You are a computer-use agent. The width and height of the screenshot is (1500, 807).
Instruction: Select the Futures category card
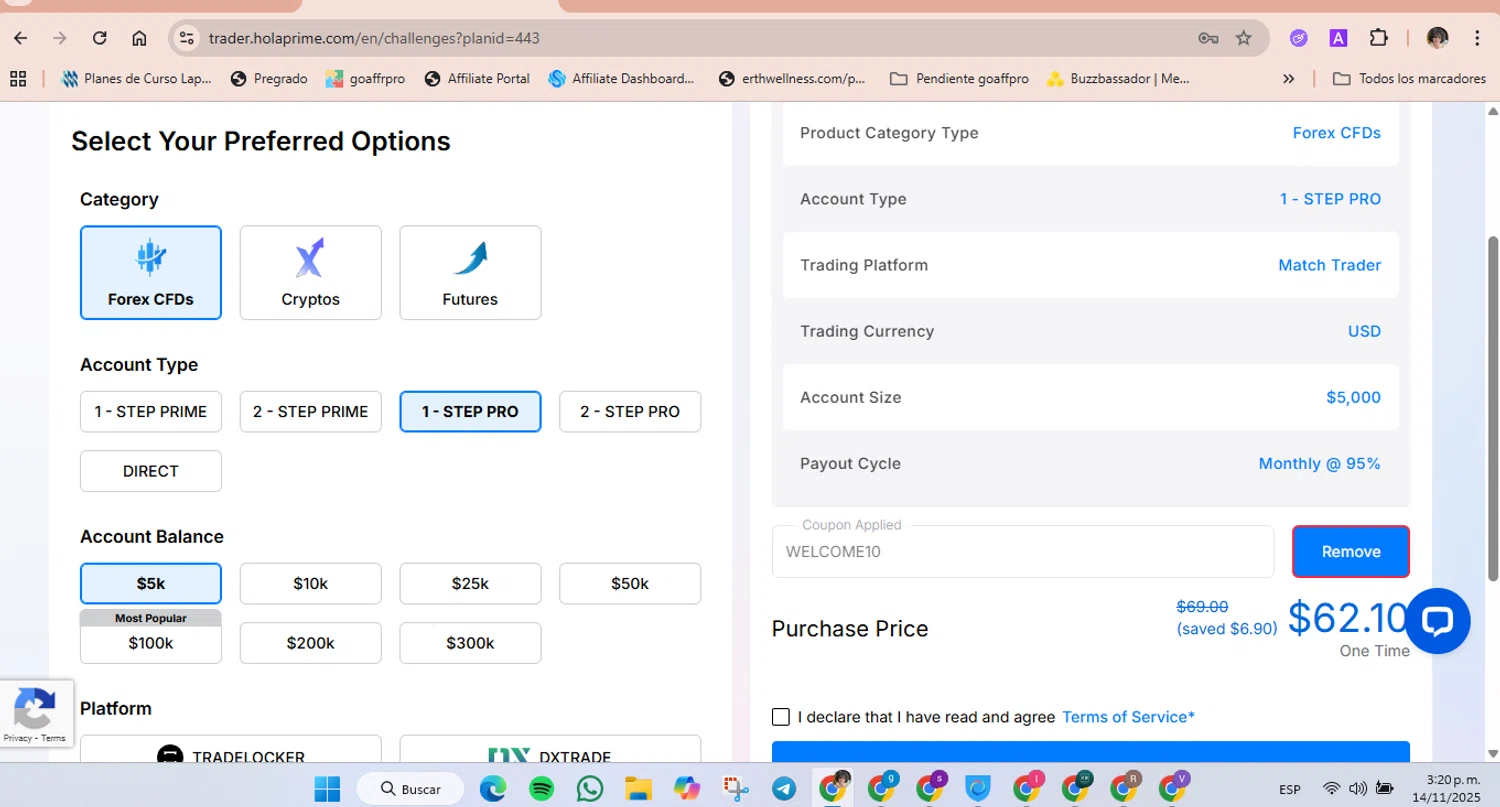click(470, 272)
